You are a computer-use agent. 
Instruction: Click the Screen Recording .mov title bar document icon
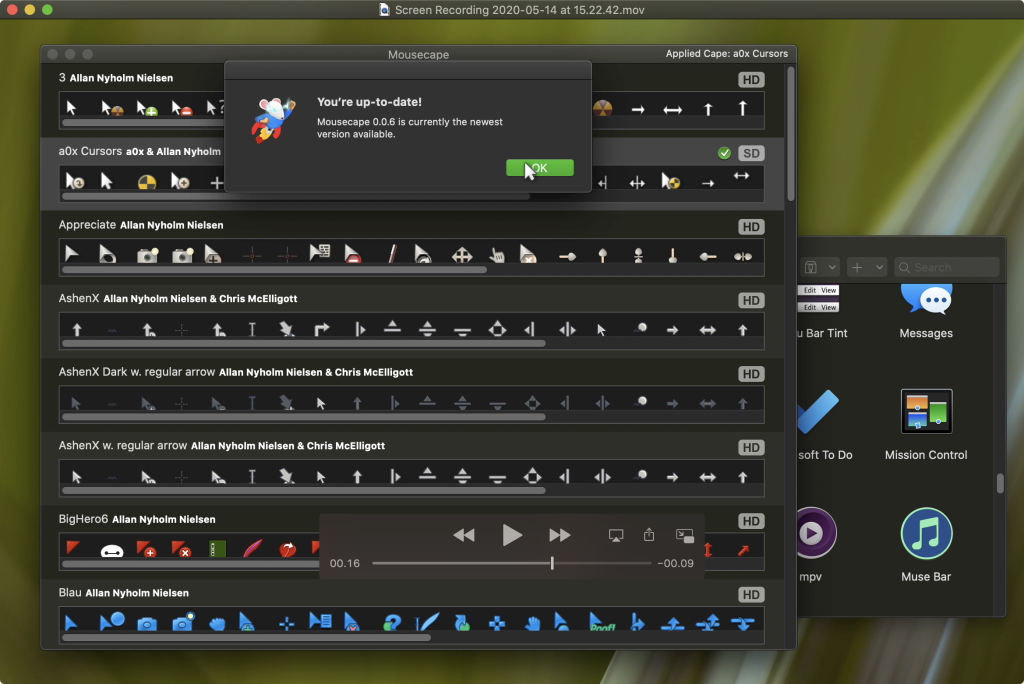click(x=384, y=10)
